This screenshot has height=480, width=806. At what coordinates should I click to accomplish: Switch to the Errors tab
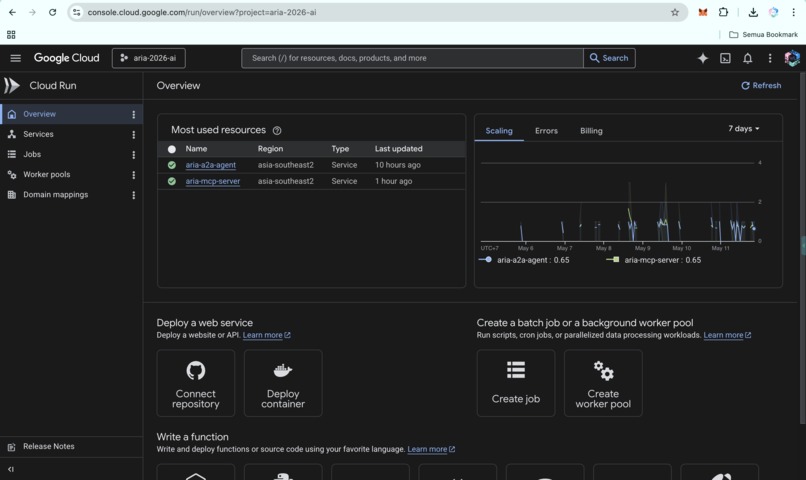click(546, 131)
